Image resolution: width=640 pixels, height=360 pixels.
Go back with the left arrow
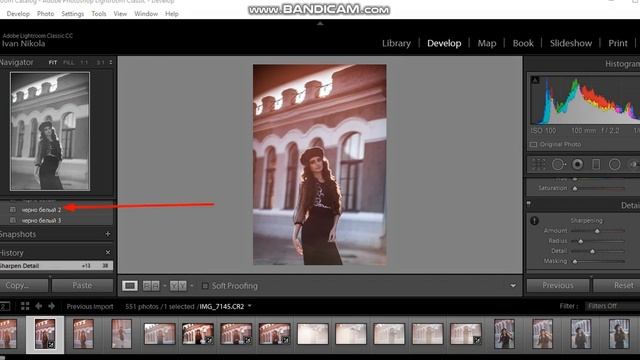38,306
